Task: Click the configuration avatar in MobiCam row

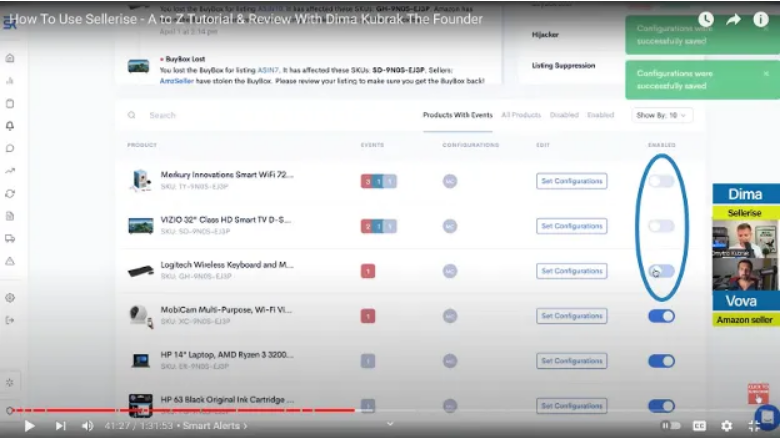Action: (450, 316)
